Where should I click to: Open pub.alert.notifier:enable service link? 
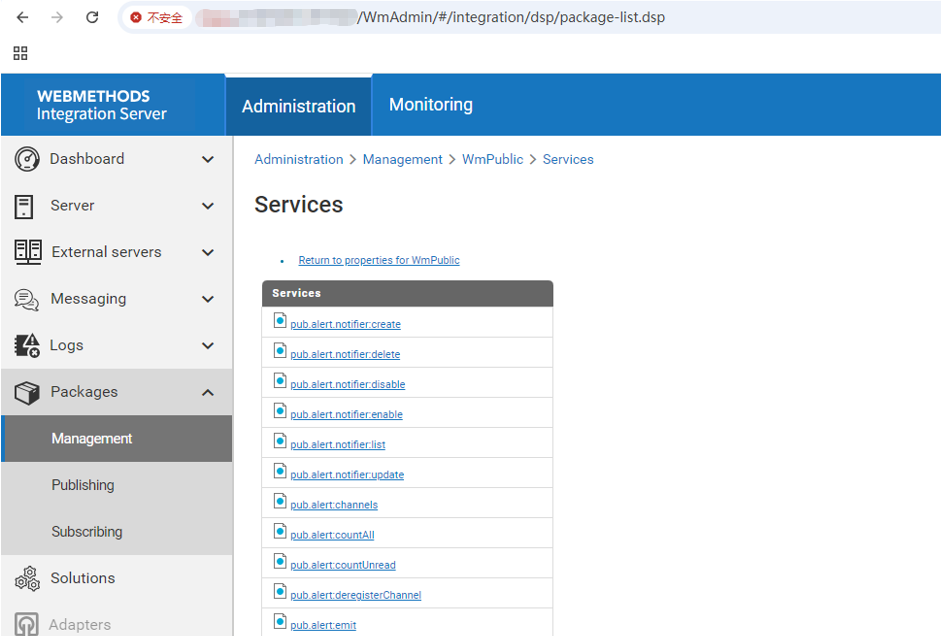[347, 415]
